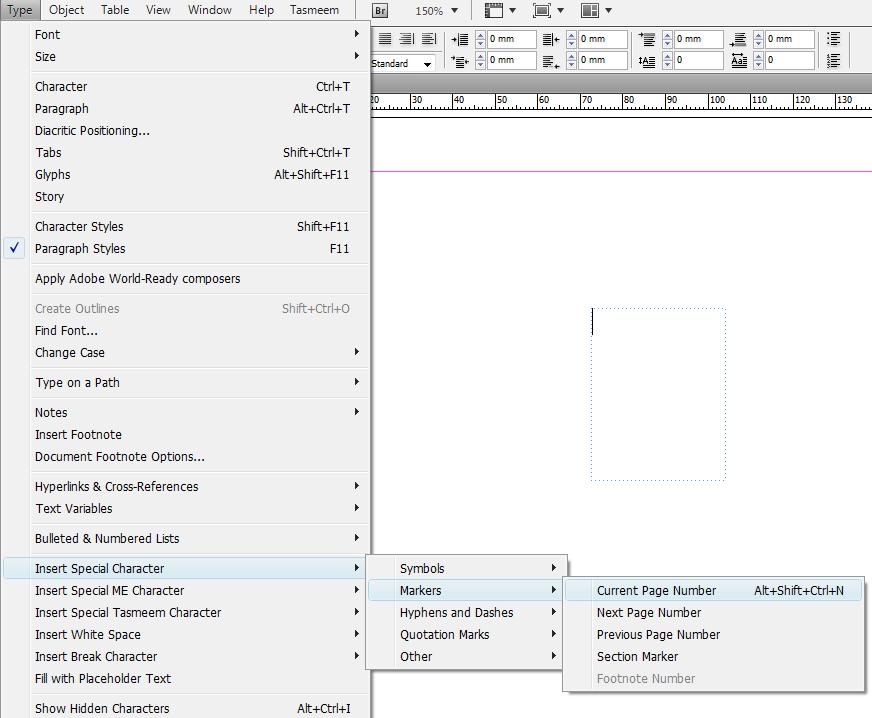The image size is (872, 718).
Task: Apply Justify all lines alignment
Action: pos(385,38)
